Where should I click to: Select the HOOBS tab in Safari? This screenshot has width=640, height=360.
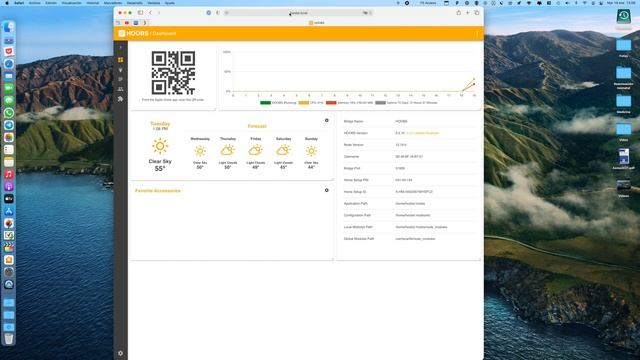pyautogui.click(x=316, y=23)
